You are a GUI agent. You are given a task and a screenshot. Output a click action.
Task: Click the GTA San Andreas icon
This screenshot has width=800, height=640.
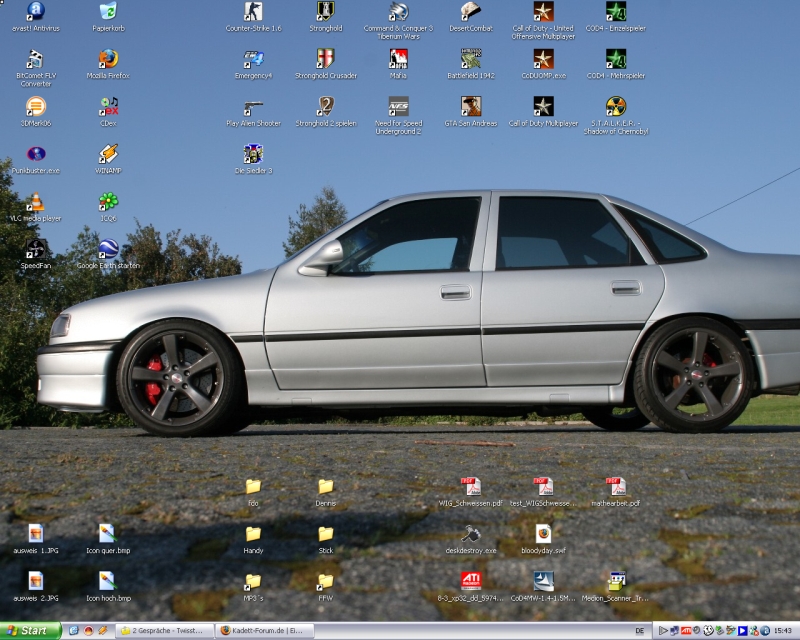pos(470,106)
